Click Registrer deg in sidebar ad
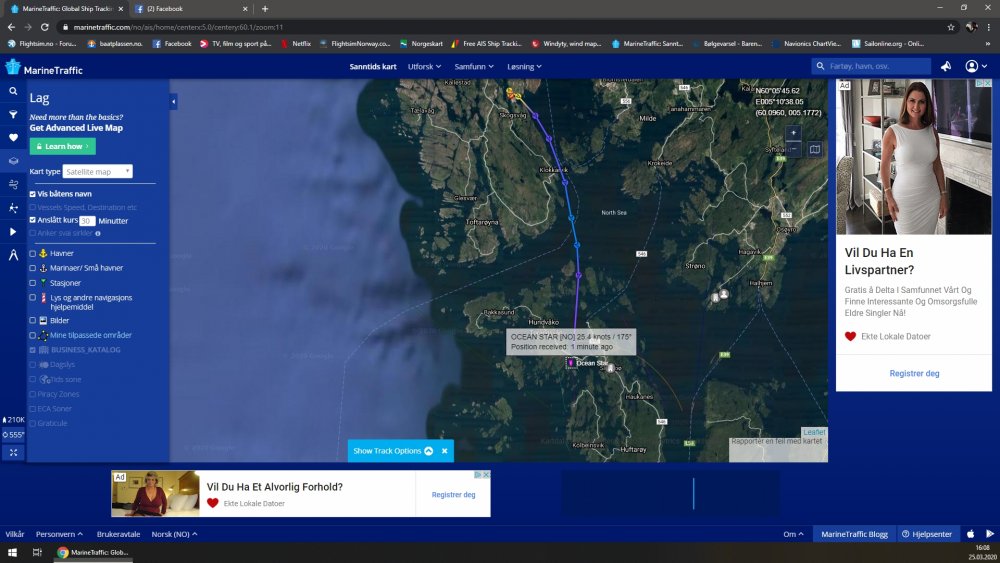The width and height of the screenshot is (1000, 563). [x=914, y=374]
